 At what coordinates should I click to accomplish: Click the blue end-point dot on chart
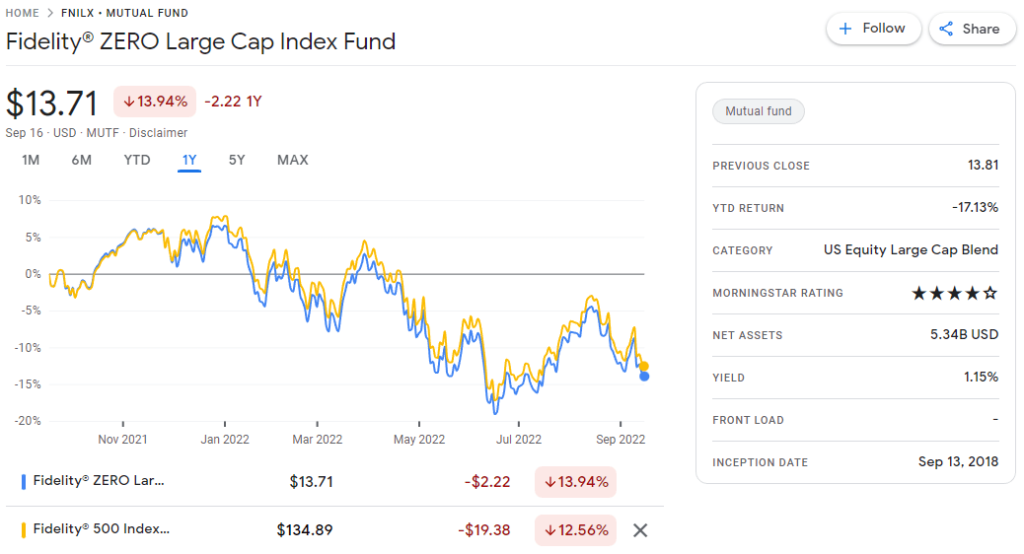click(x=644, y=376)
